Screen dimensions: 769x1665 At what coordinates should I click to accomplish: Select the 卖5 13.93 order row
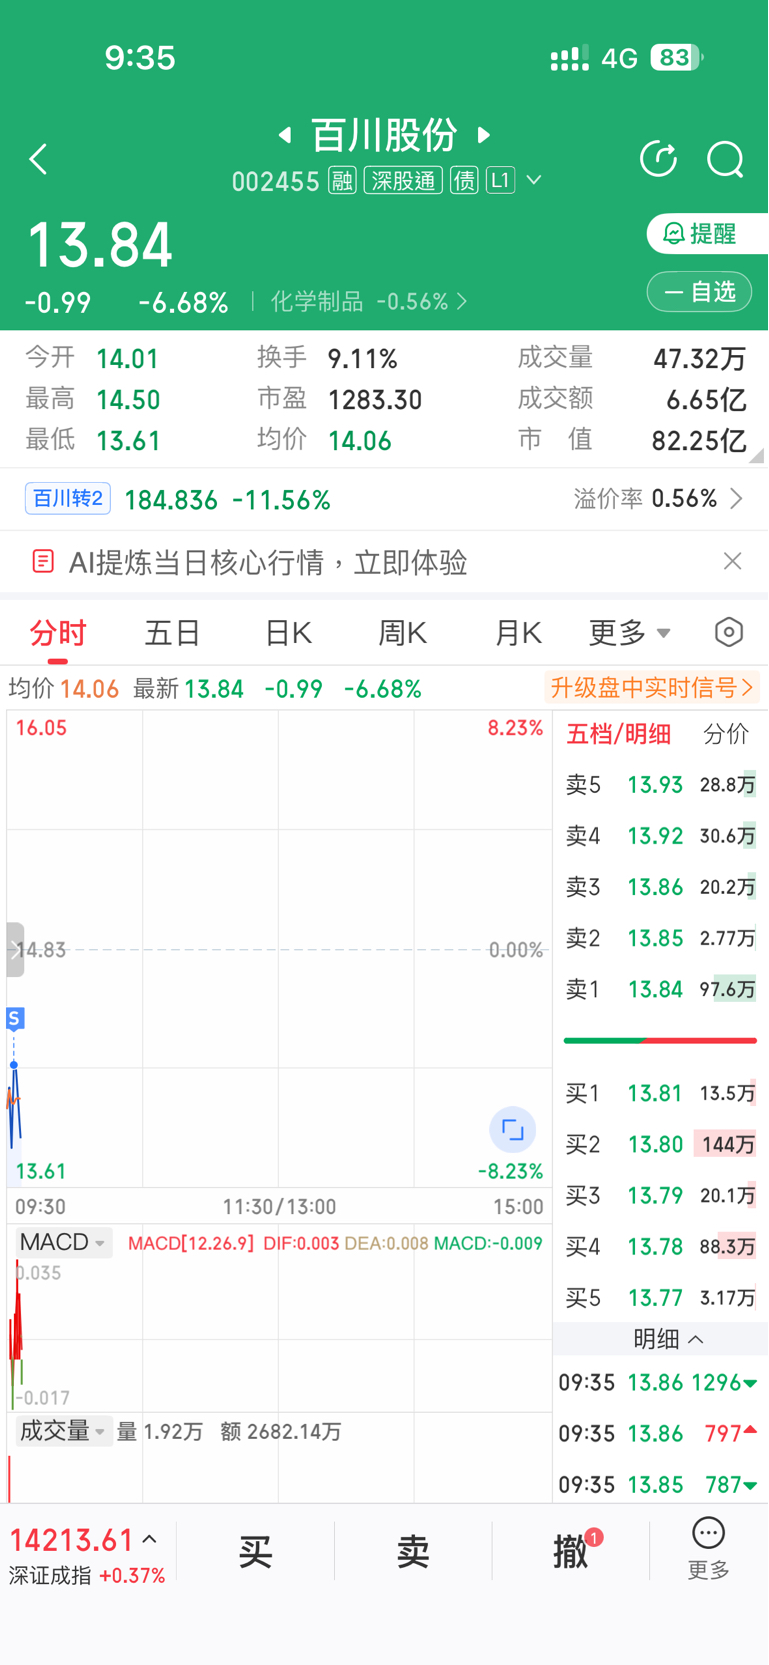660,785
